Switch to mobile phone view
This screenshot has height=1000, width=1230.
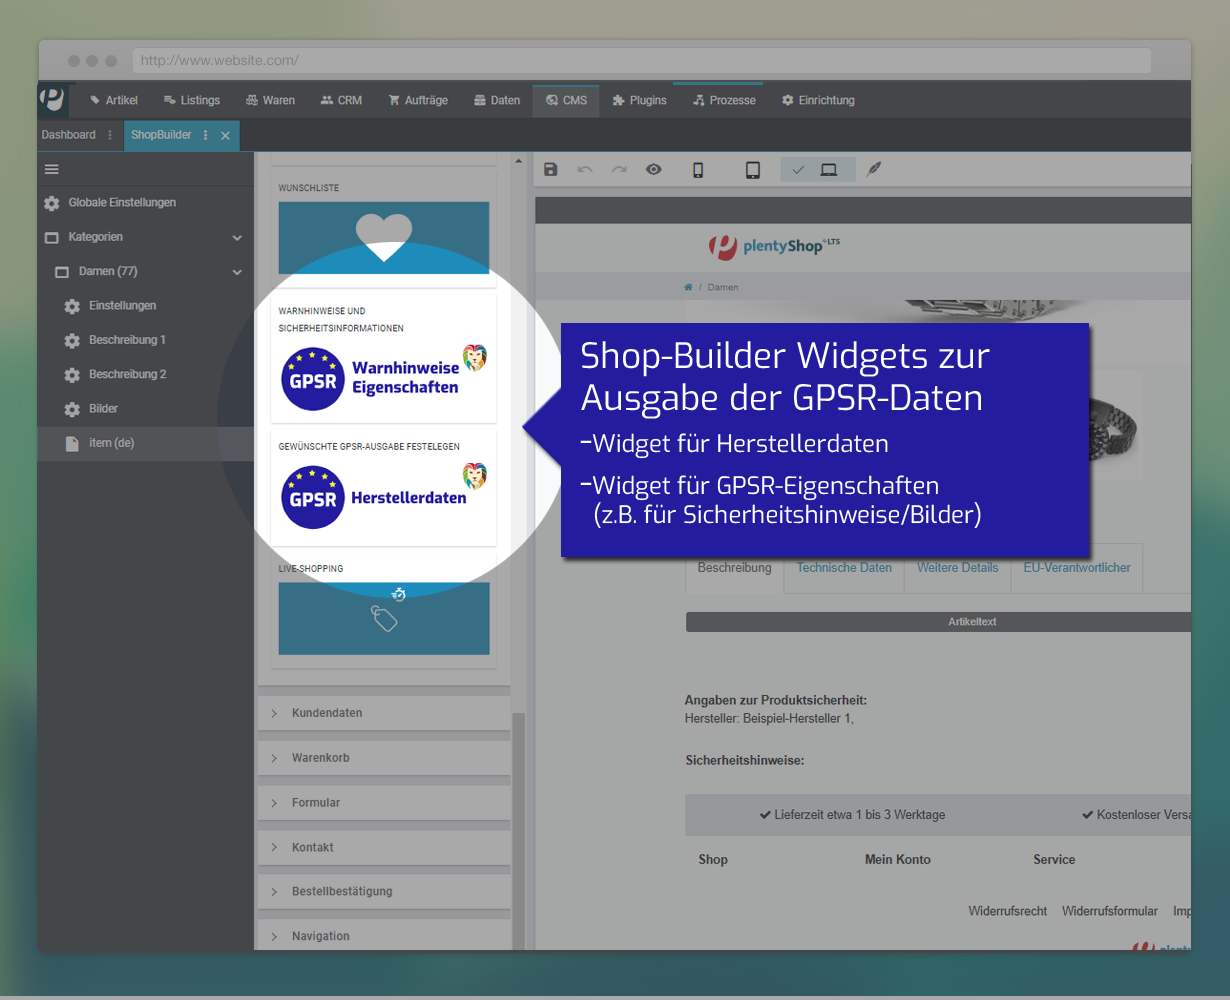coord(698,170)
